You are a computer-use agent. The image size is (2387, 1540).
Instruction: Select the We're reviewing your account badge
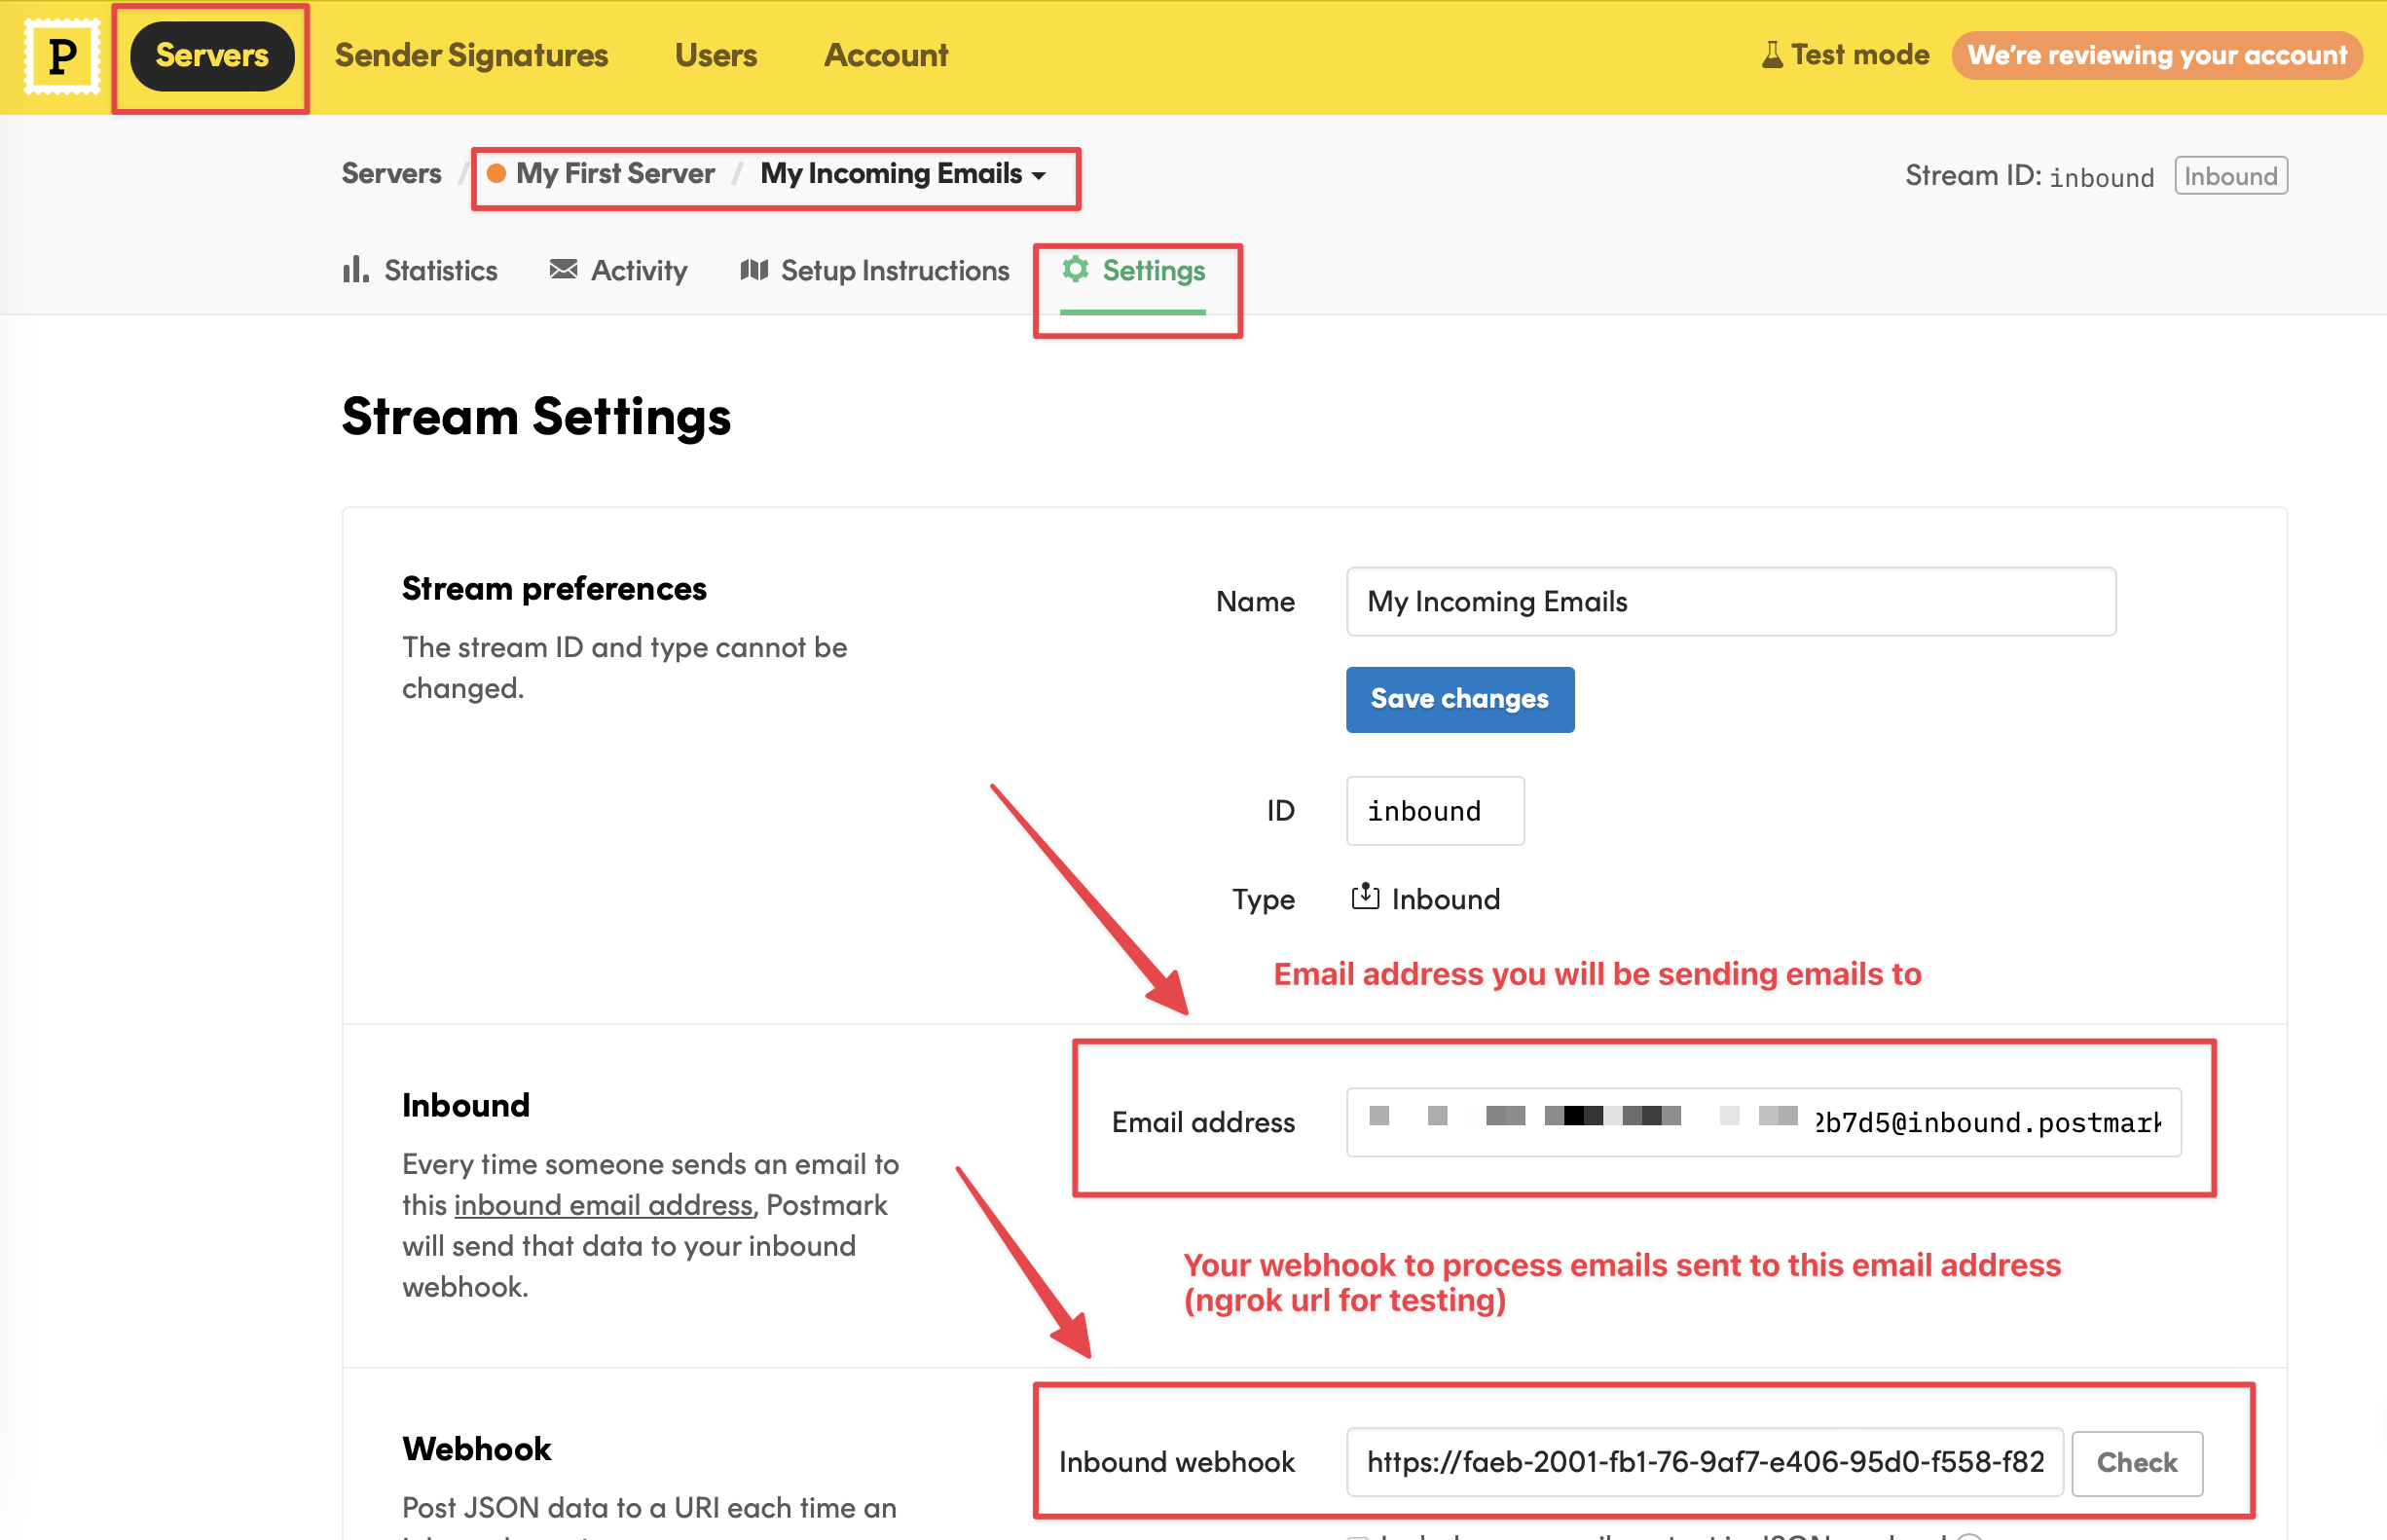[x=2157, y=56]
